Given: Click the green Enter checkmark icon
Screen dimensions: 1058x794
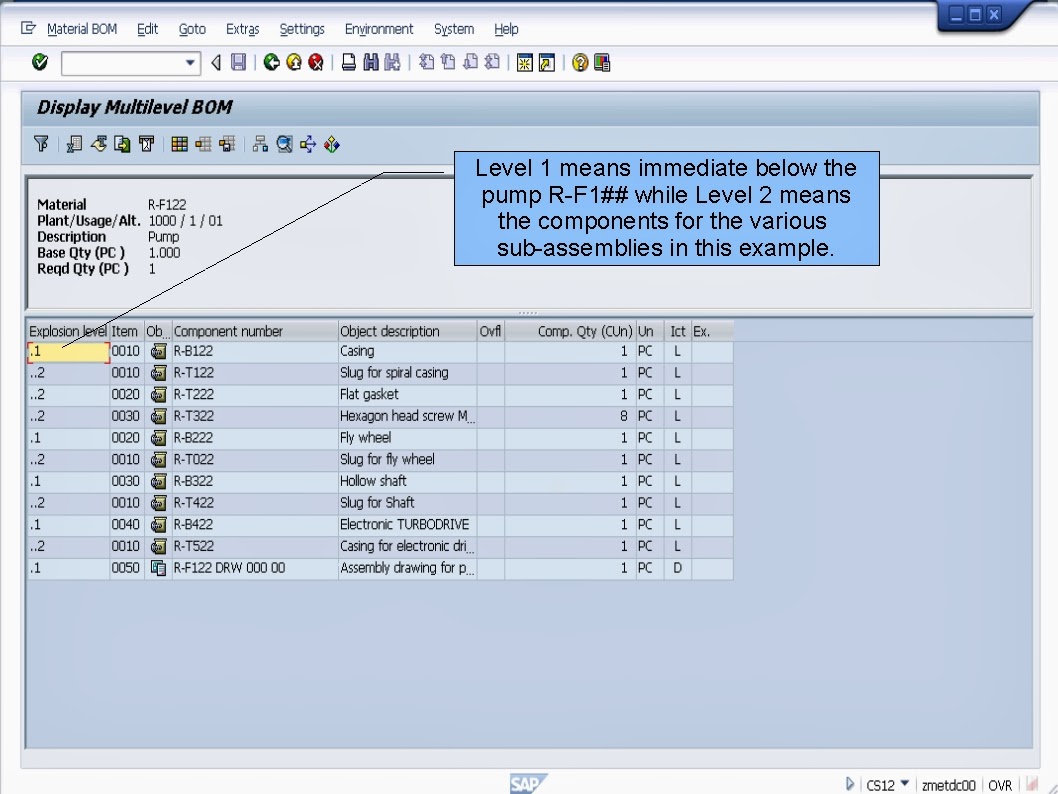Looking at the screenshot, I should [x=39, y=62].
